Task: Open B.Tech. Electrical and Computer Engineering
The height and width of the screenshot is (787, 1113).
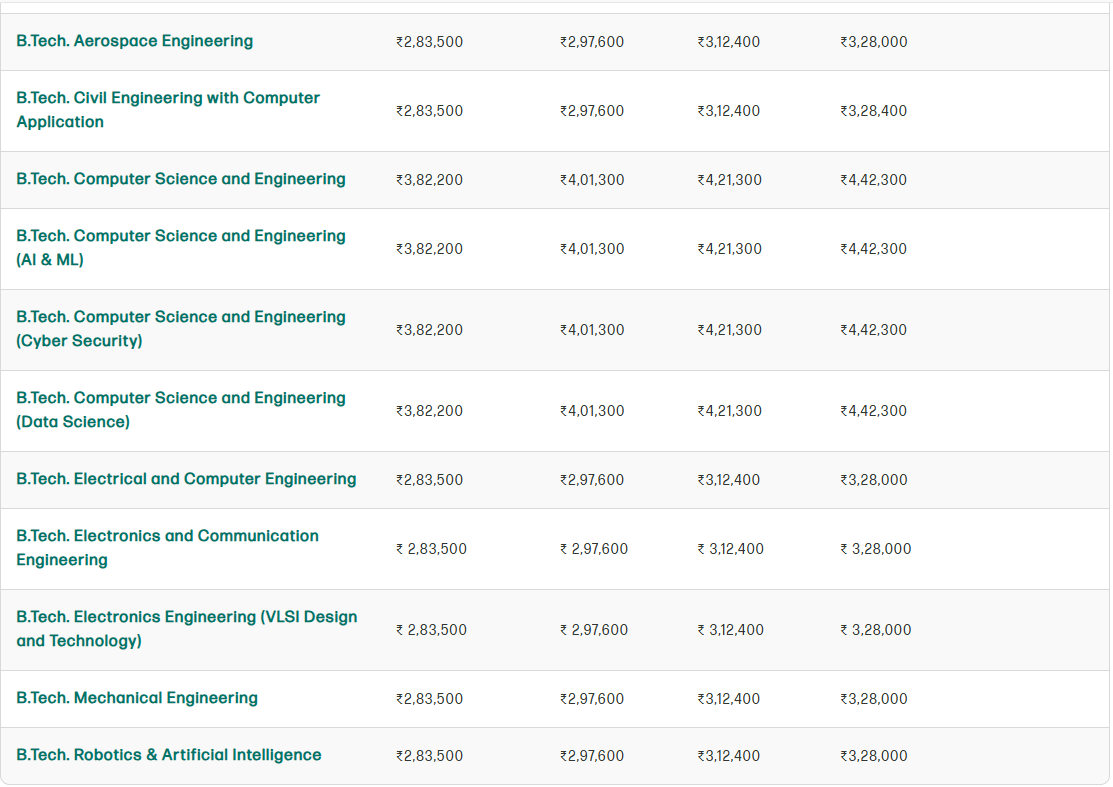Action: [186, 479]
